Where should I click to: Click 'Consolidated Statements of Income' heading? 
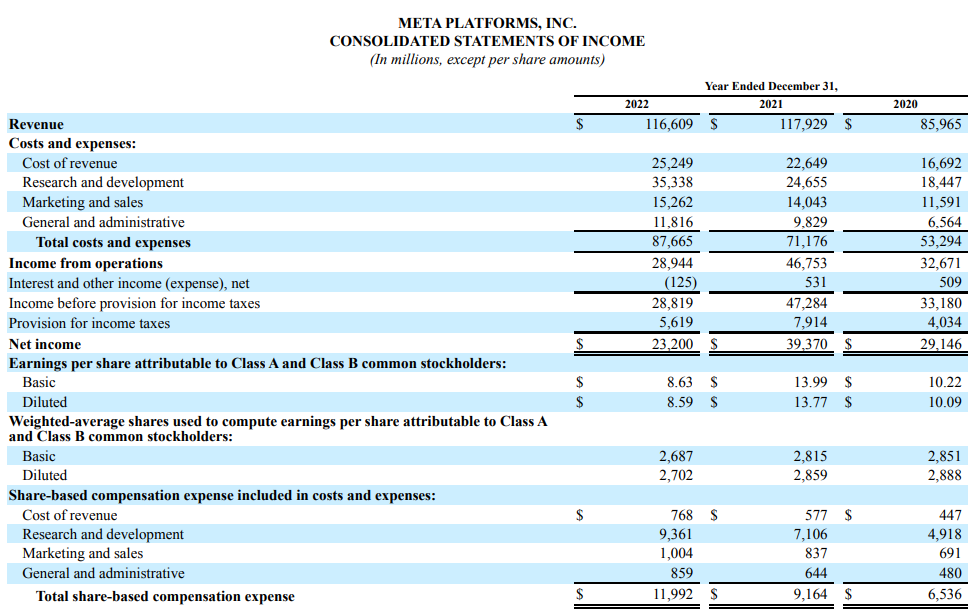487,41
